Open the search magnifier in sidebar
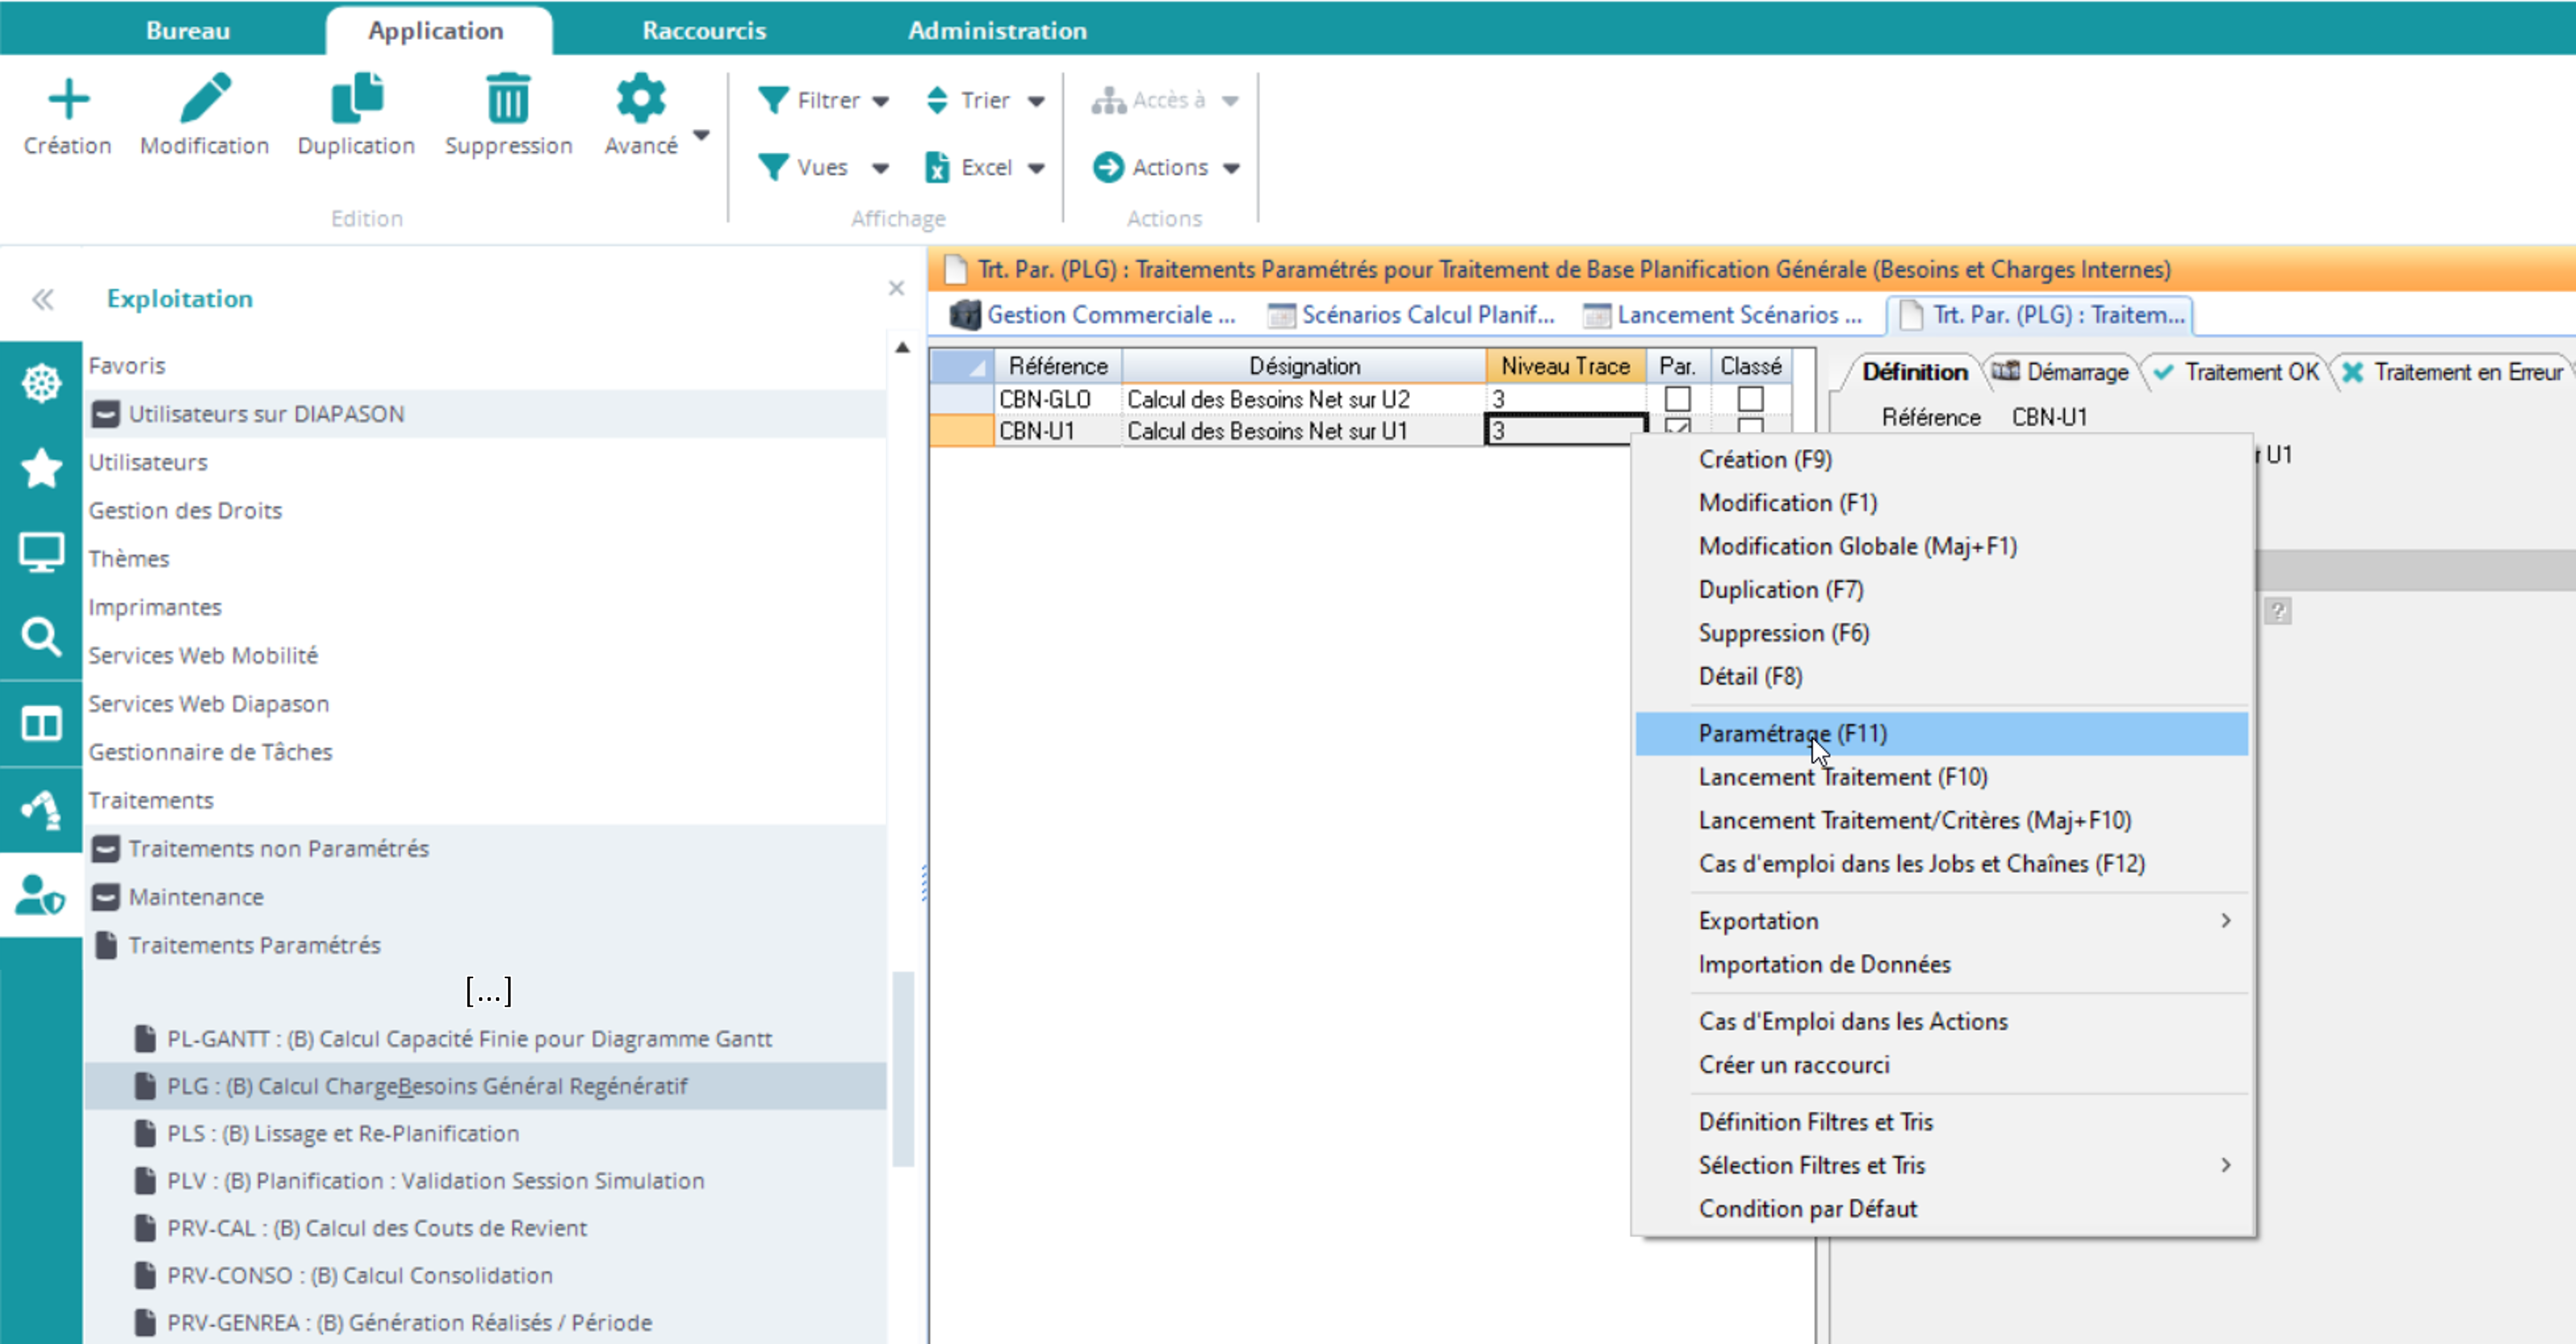2576x1344 pixels. [x=41, y=637]
